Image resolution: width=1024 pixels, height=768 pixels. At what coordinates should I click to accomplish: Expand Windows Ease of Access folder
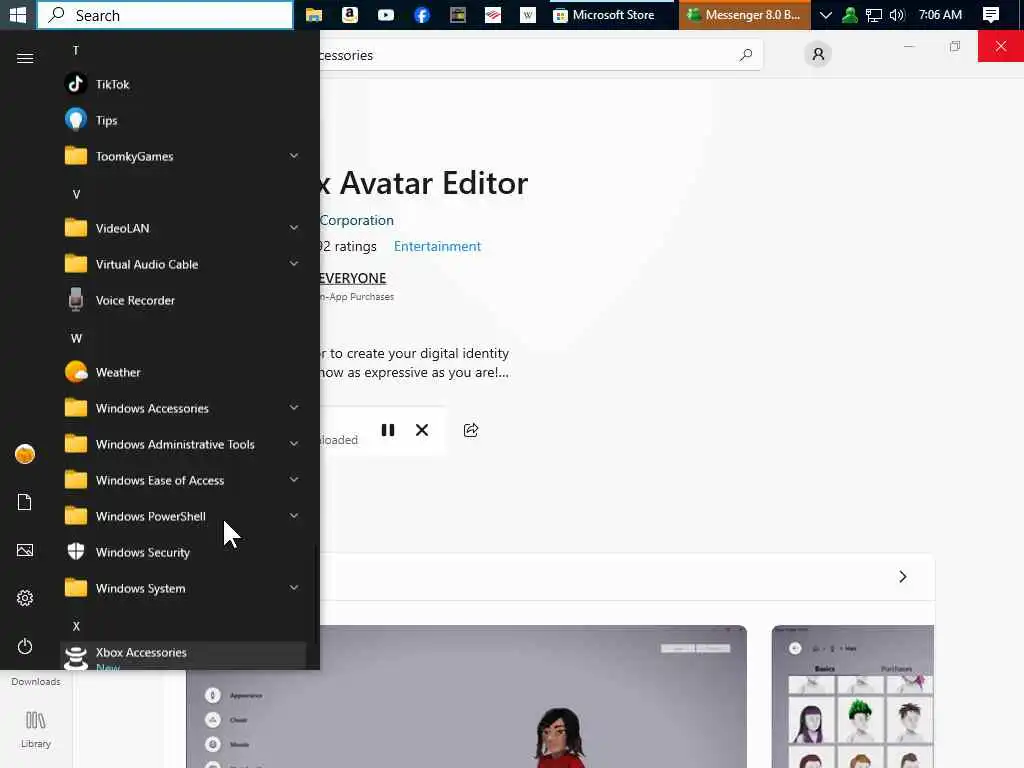(x=183, y=480)
